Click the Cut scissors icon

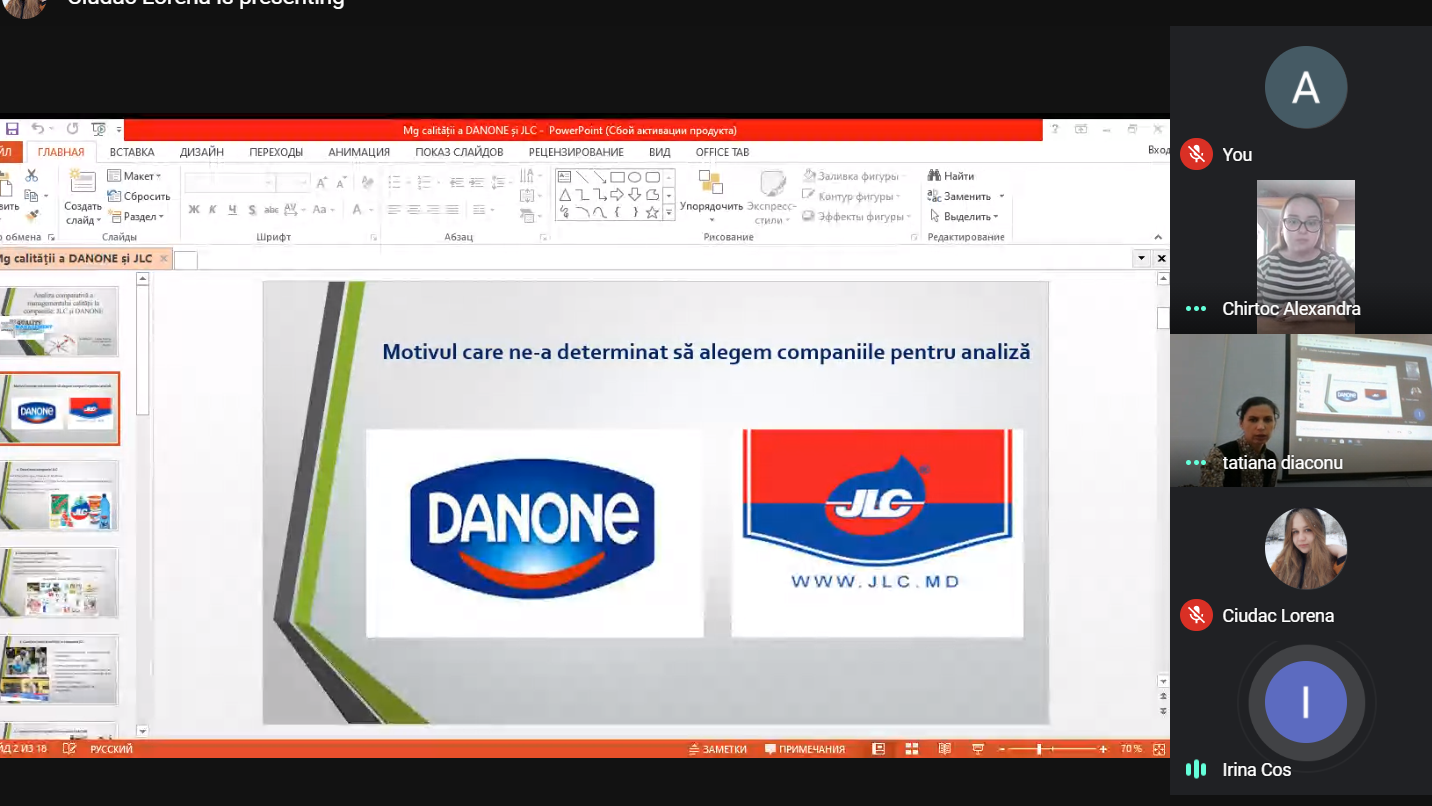[x=32, y=176]
